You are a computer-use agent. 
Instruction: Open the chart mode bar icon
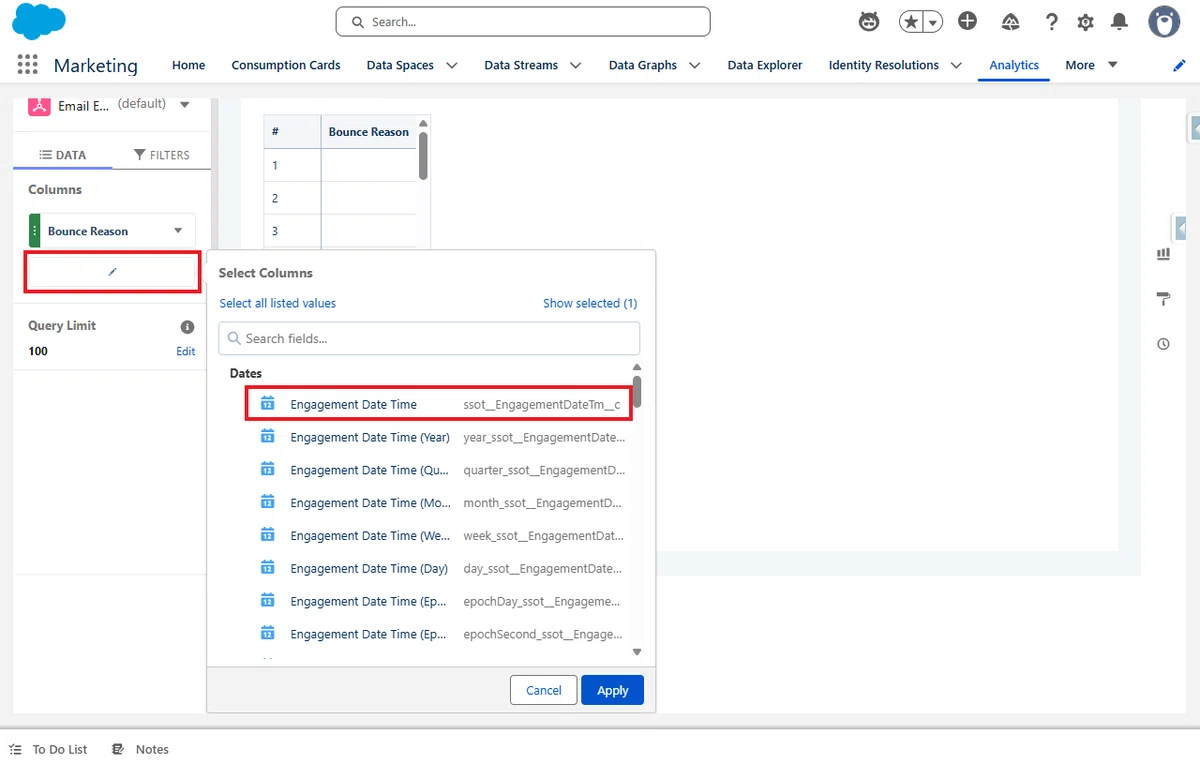[1163, 254]
